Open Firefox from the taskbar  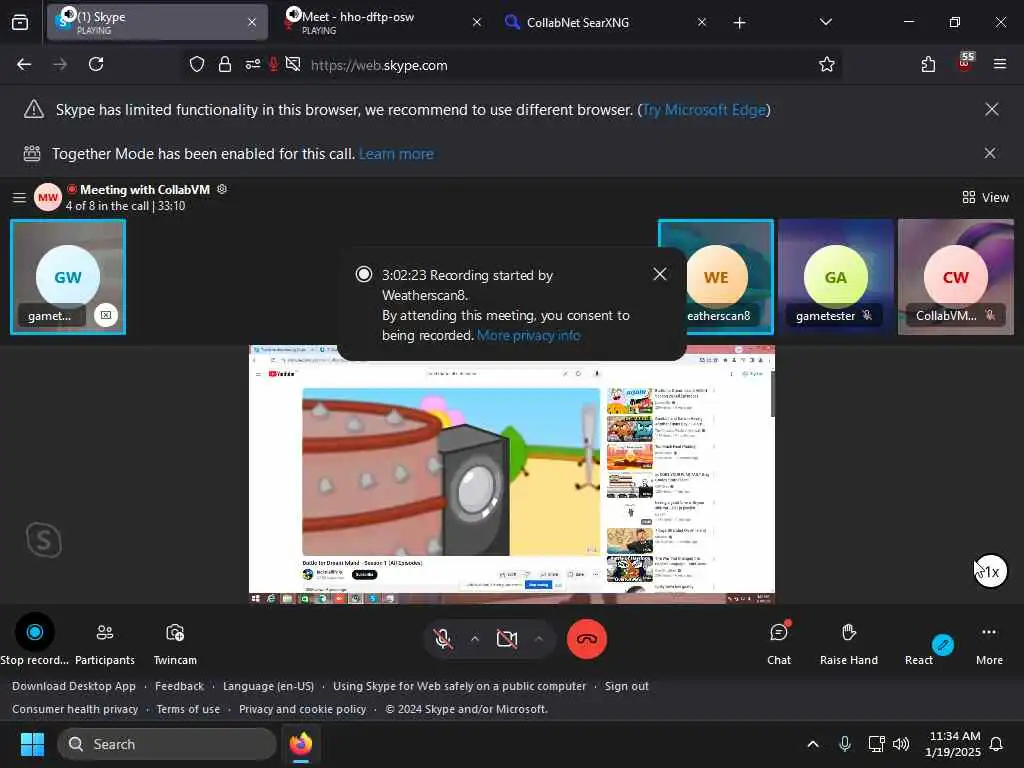point(300,744)
